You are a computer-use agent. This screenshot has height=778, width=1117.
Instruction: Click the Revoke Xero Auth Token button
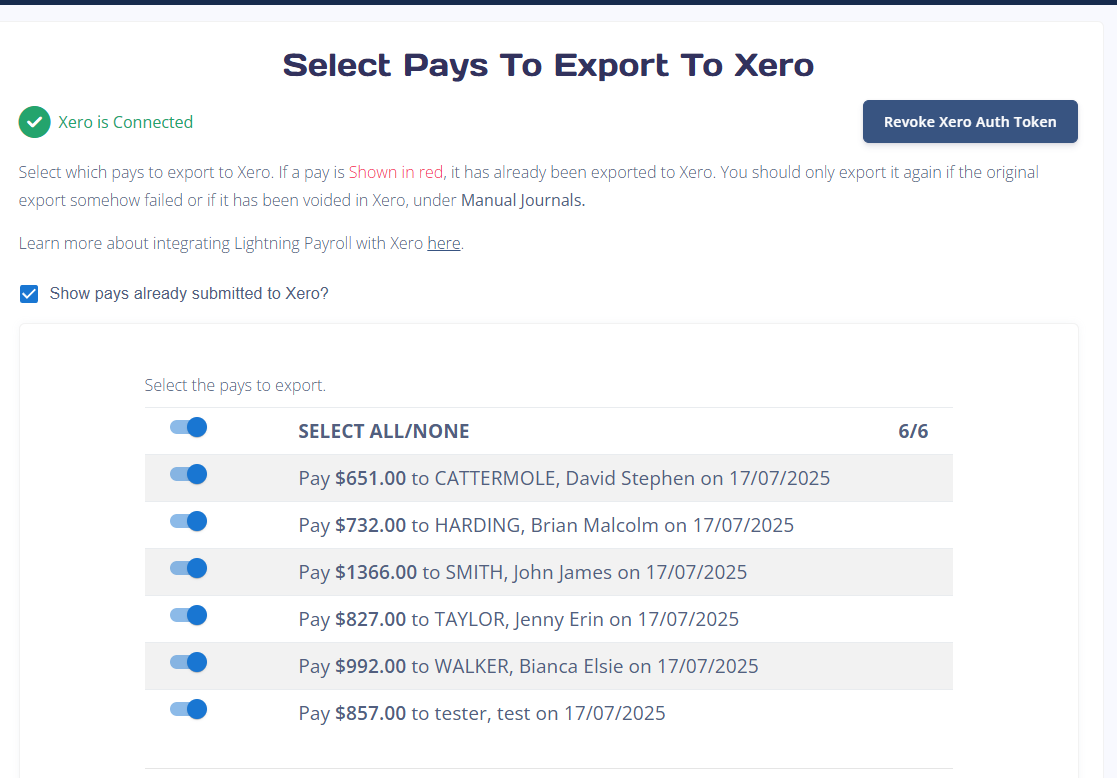tap(969, 121)
